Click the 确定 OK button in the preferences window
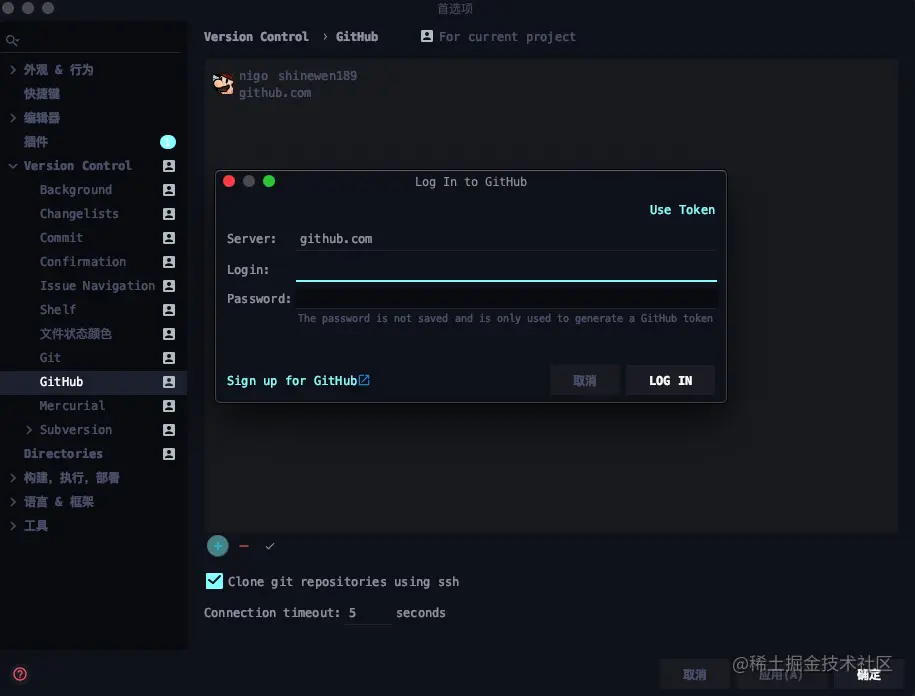Screen dimensions: 915x696 (x=868, y=674)
